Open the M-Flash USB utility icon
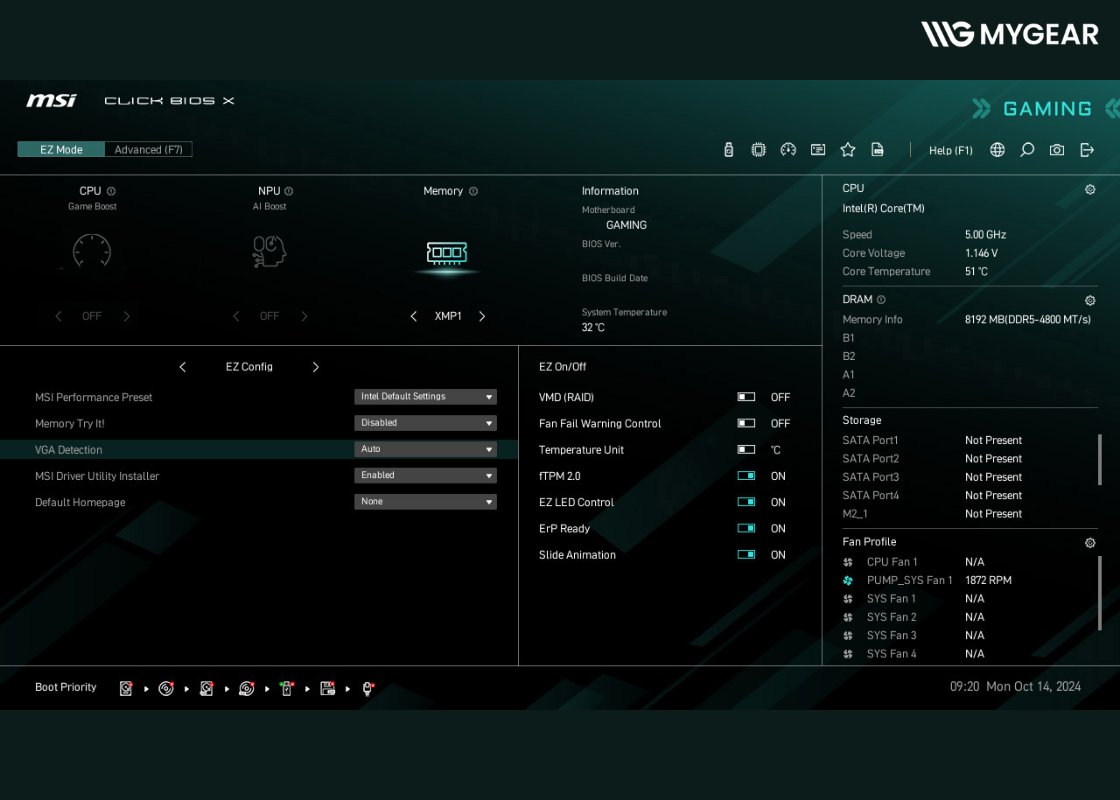 point(728,150)
